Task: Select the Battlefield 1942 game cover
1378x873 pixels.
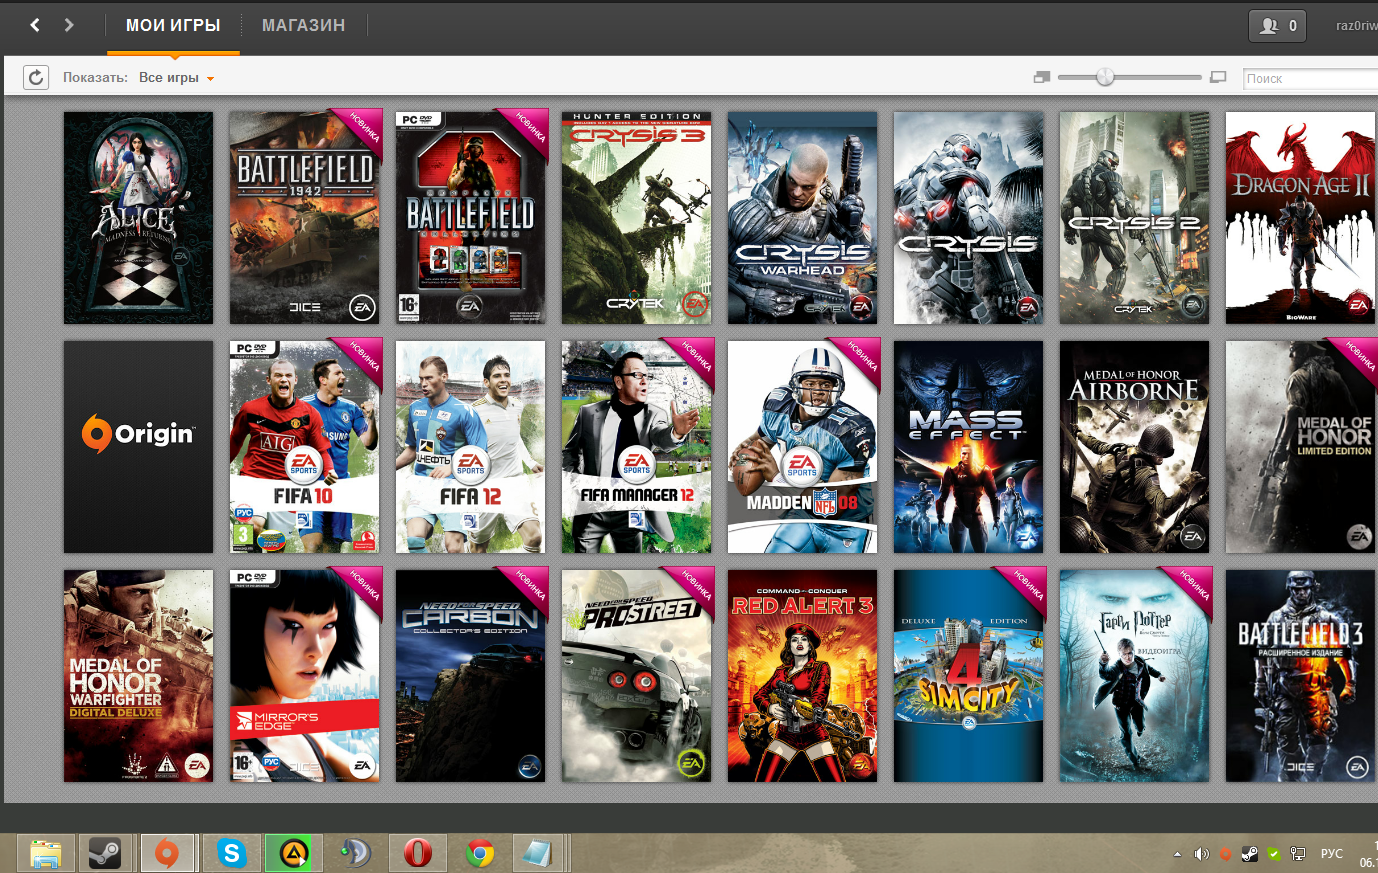Action: click(304, 217)
